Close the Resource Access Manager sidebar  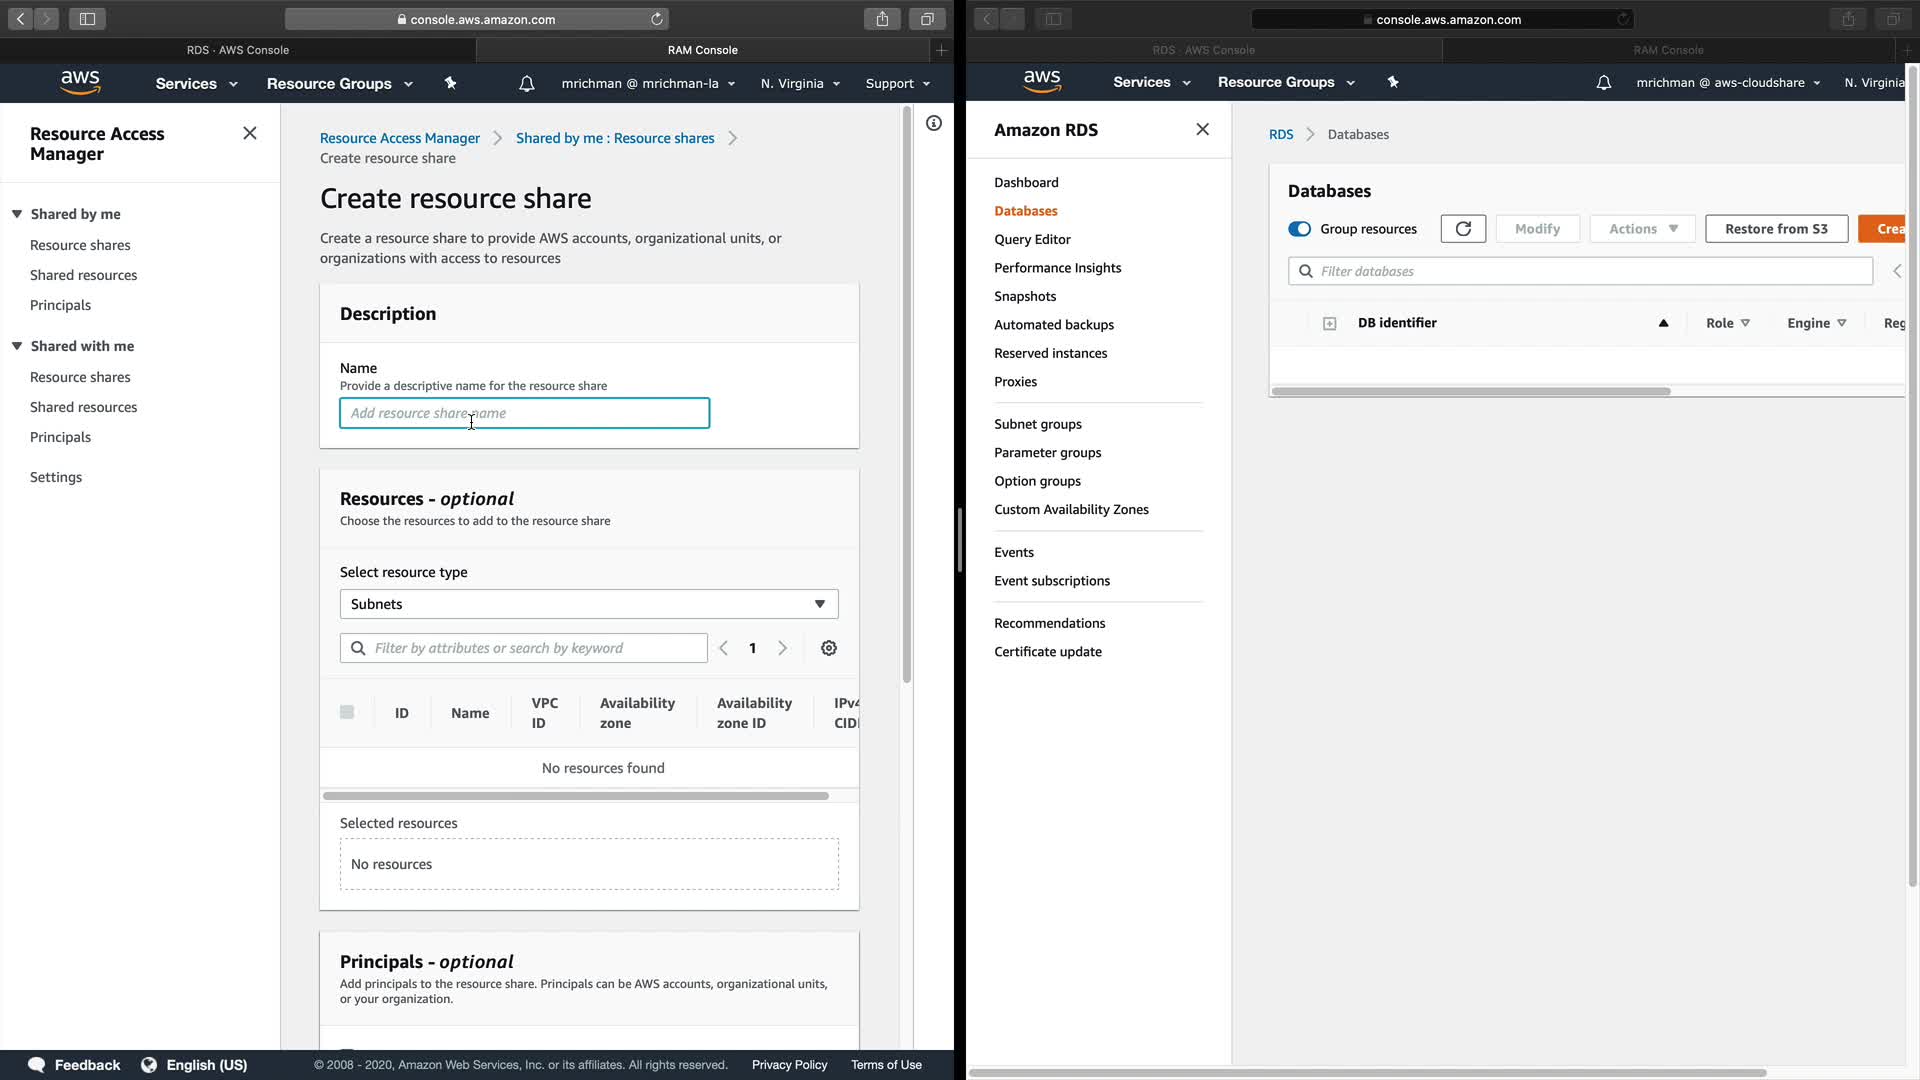250,133
